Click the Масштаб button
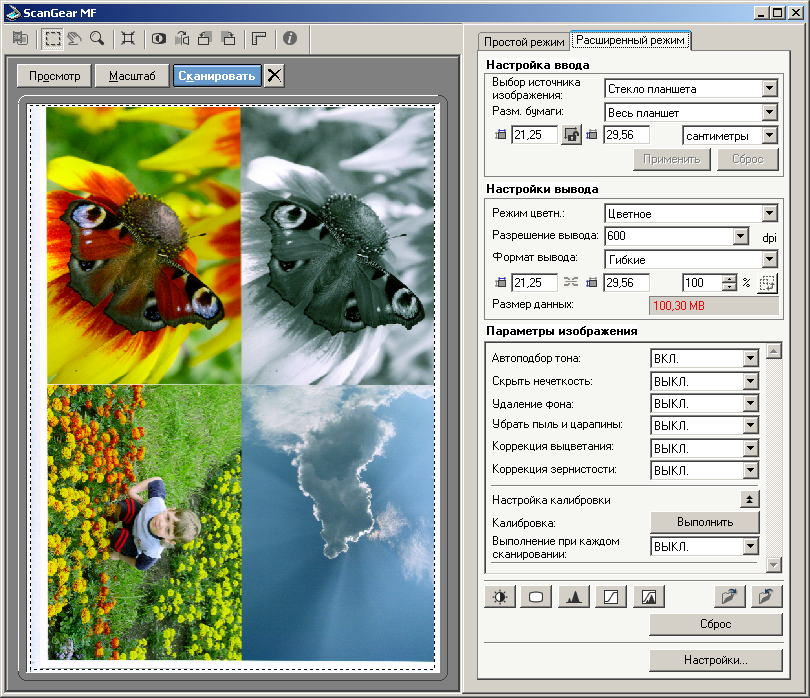Screen dimensions: 810x698 coord(132,76)
